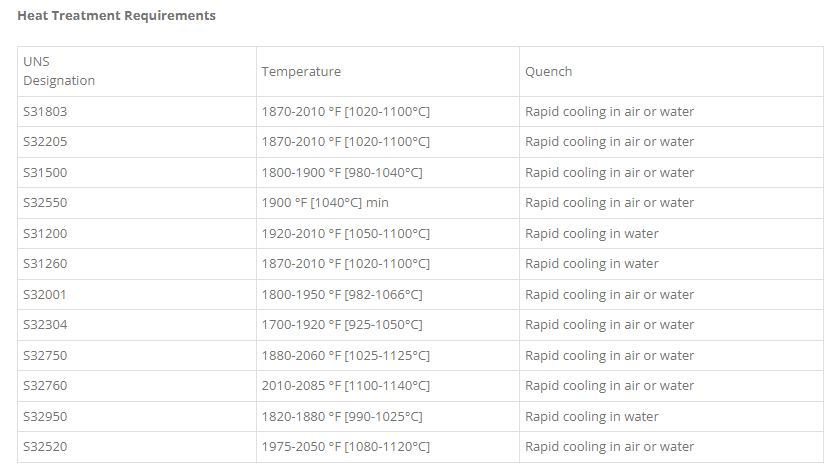This screenshot has height=466, width=839.
Task: Select the UNS Designation column header
Action: pos(59,71)
